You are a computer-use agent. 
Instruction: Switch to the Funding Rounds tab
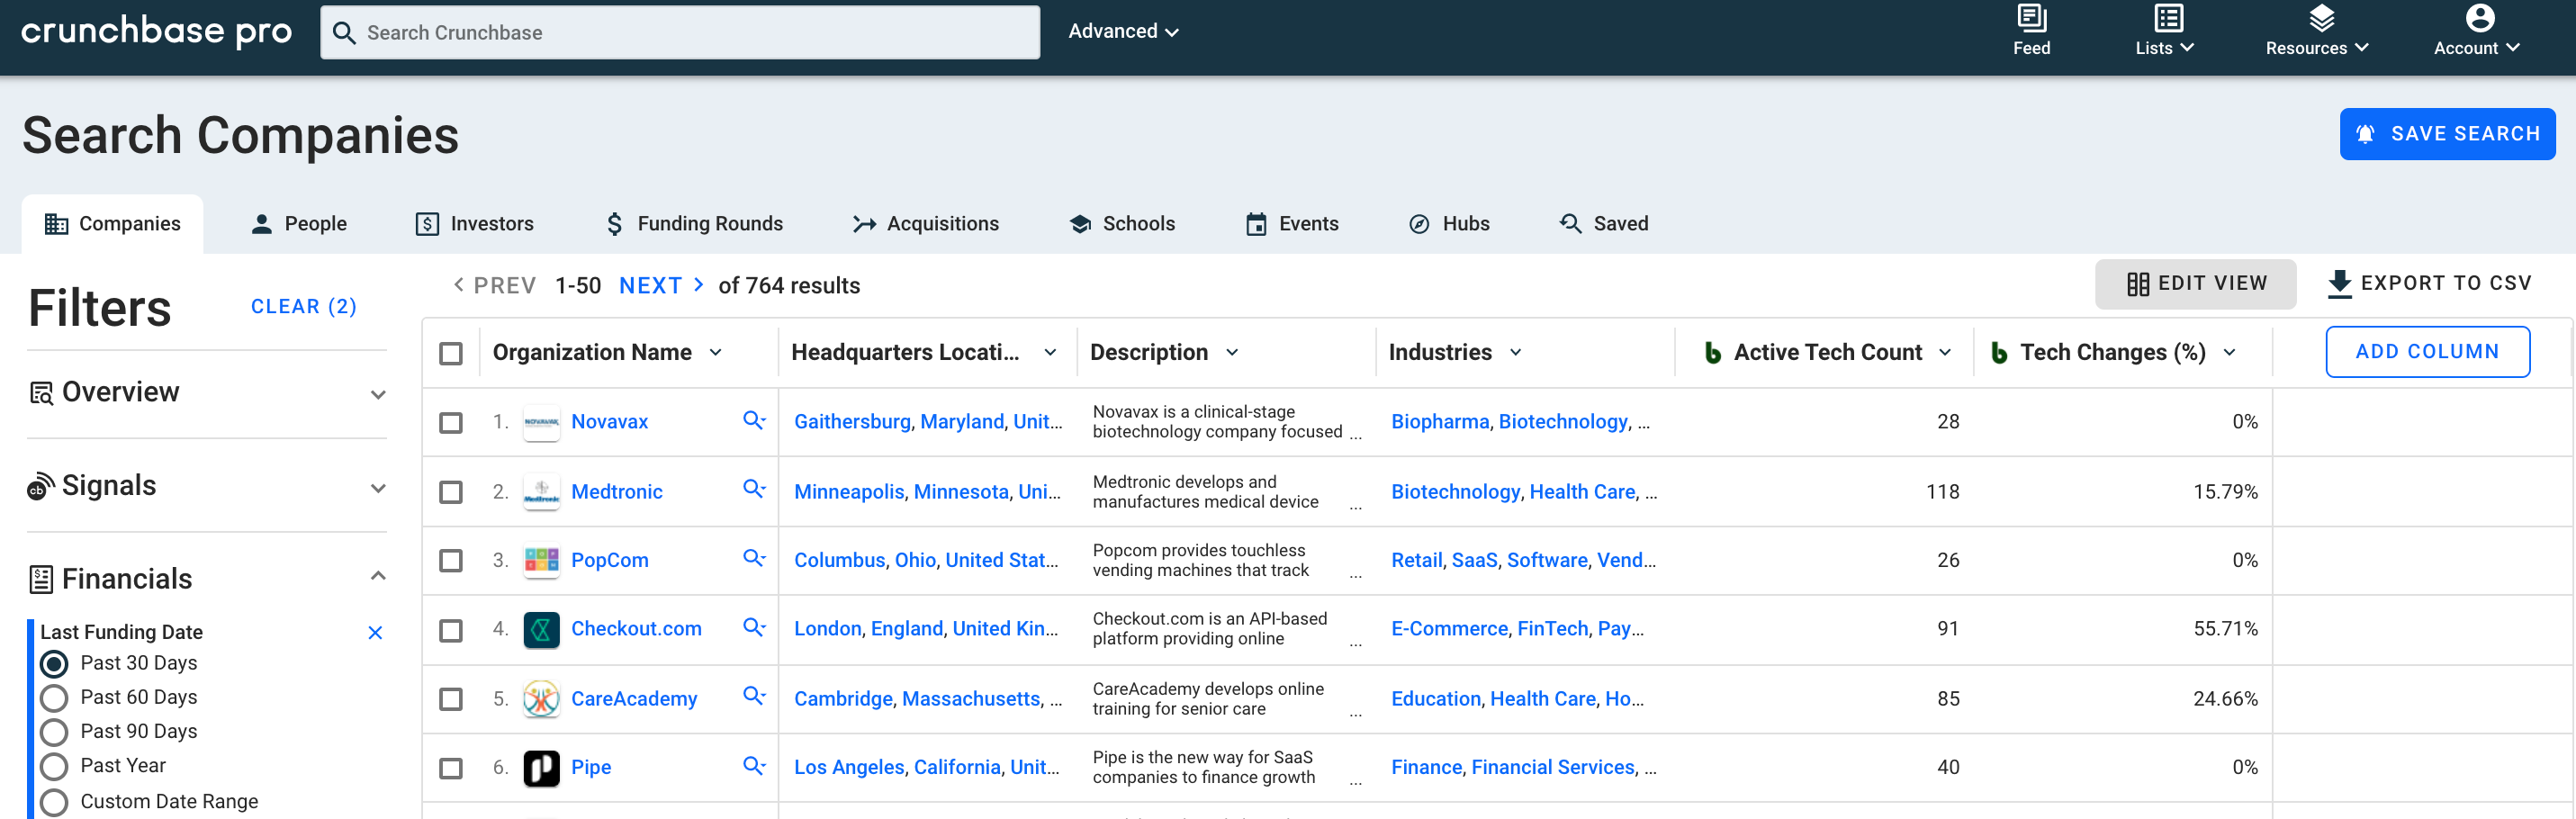pyautogui.click(x=694, y=224)
